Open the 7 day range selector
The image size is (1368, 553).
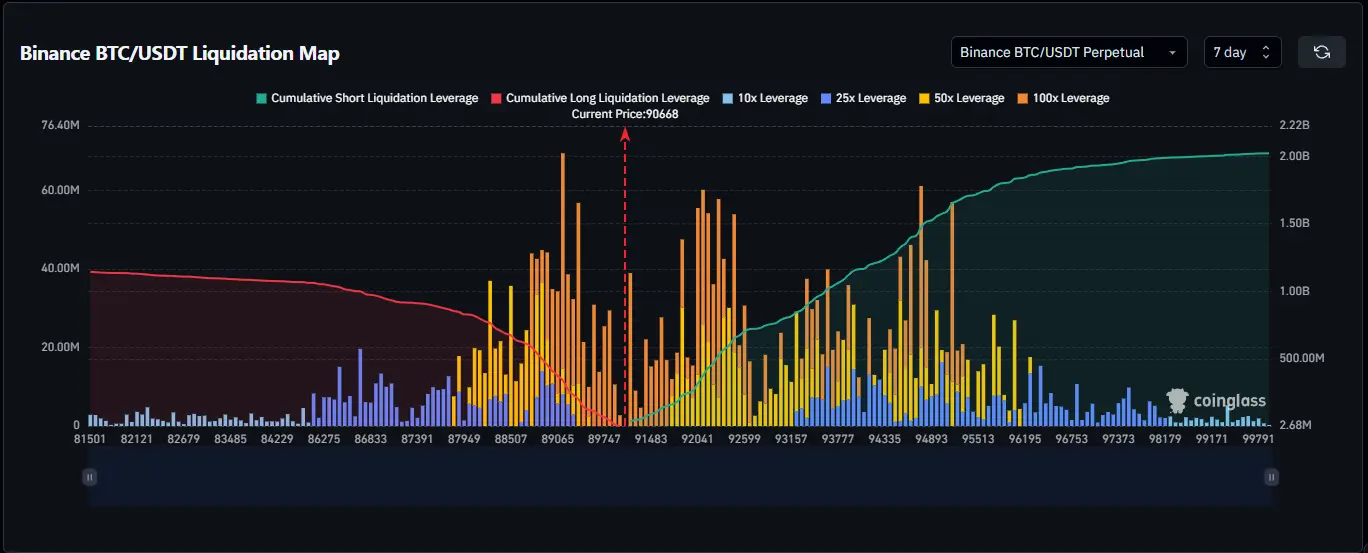pyautogui.click(x=1241, y=52)
